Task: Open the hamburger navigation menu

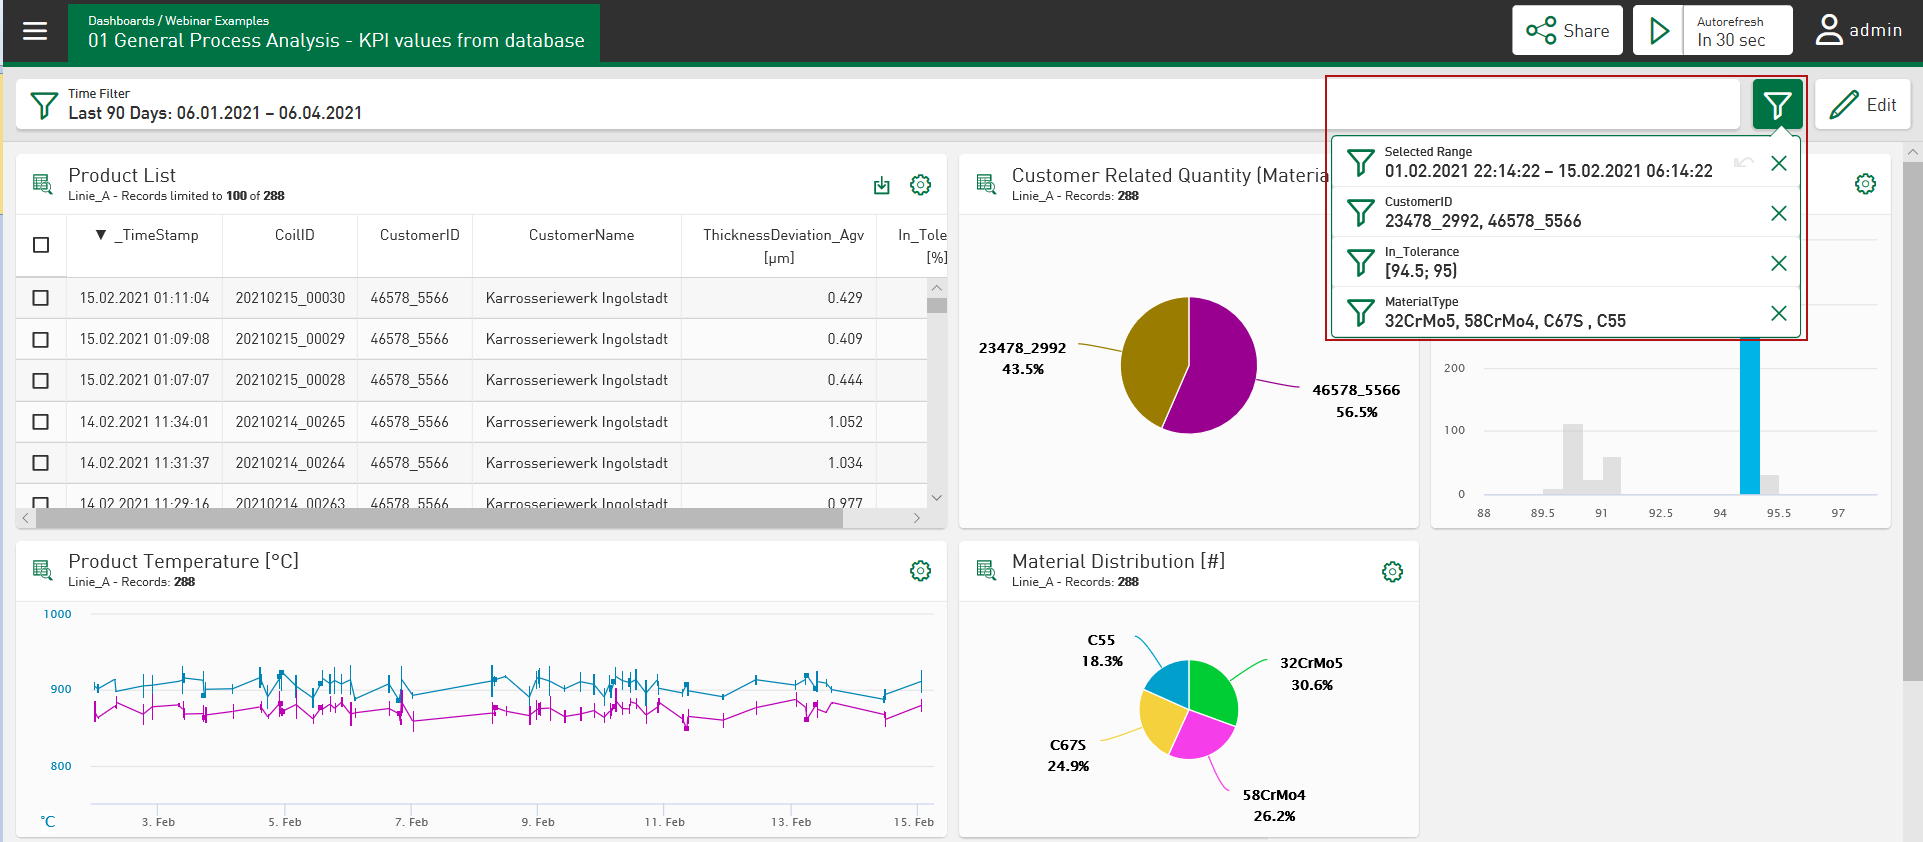Action: [x=35, y=31]
